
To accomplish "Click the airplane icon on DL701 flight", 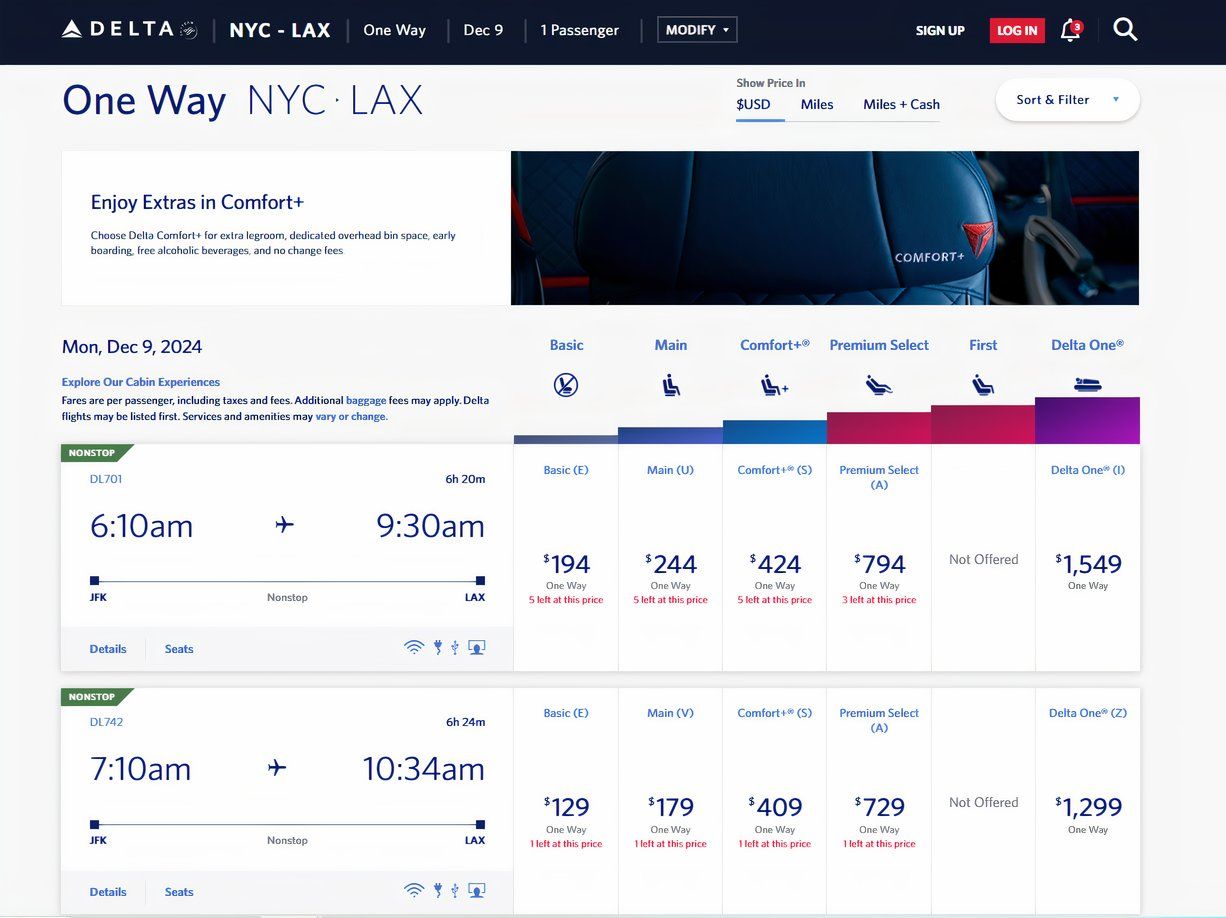I will pos(285,524).
